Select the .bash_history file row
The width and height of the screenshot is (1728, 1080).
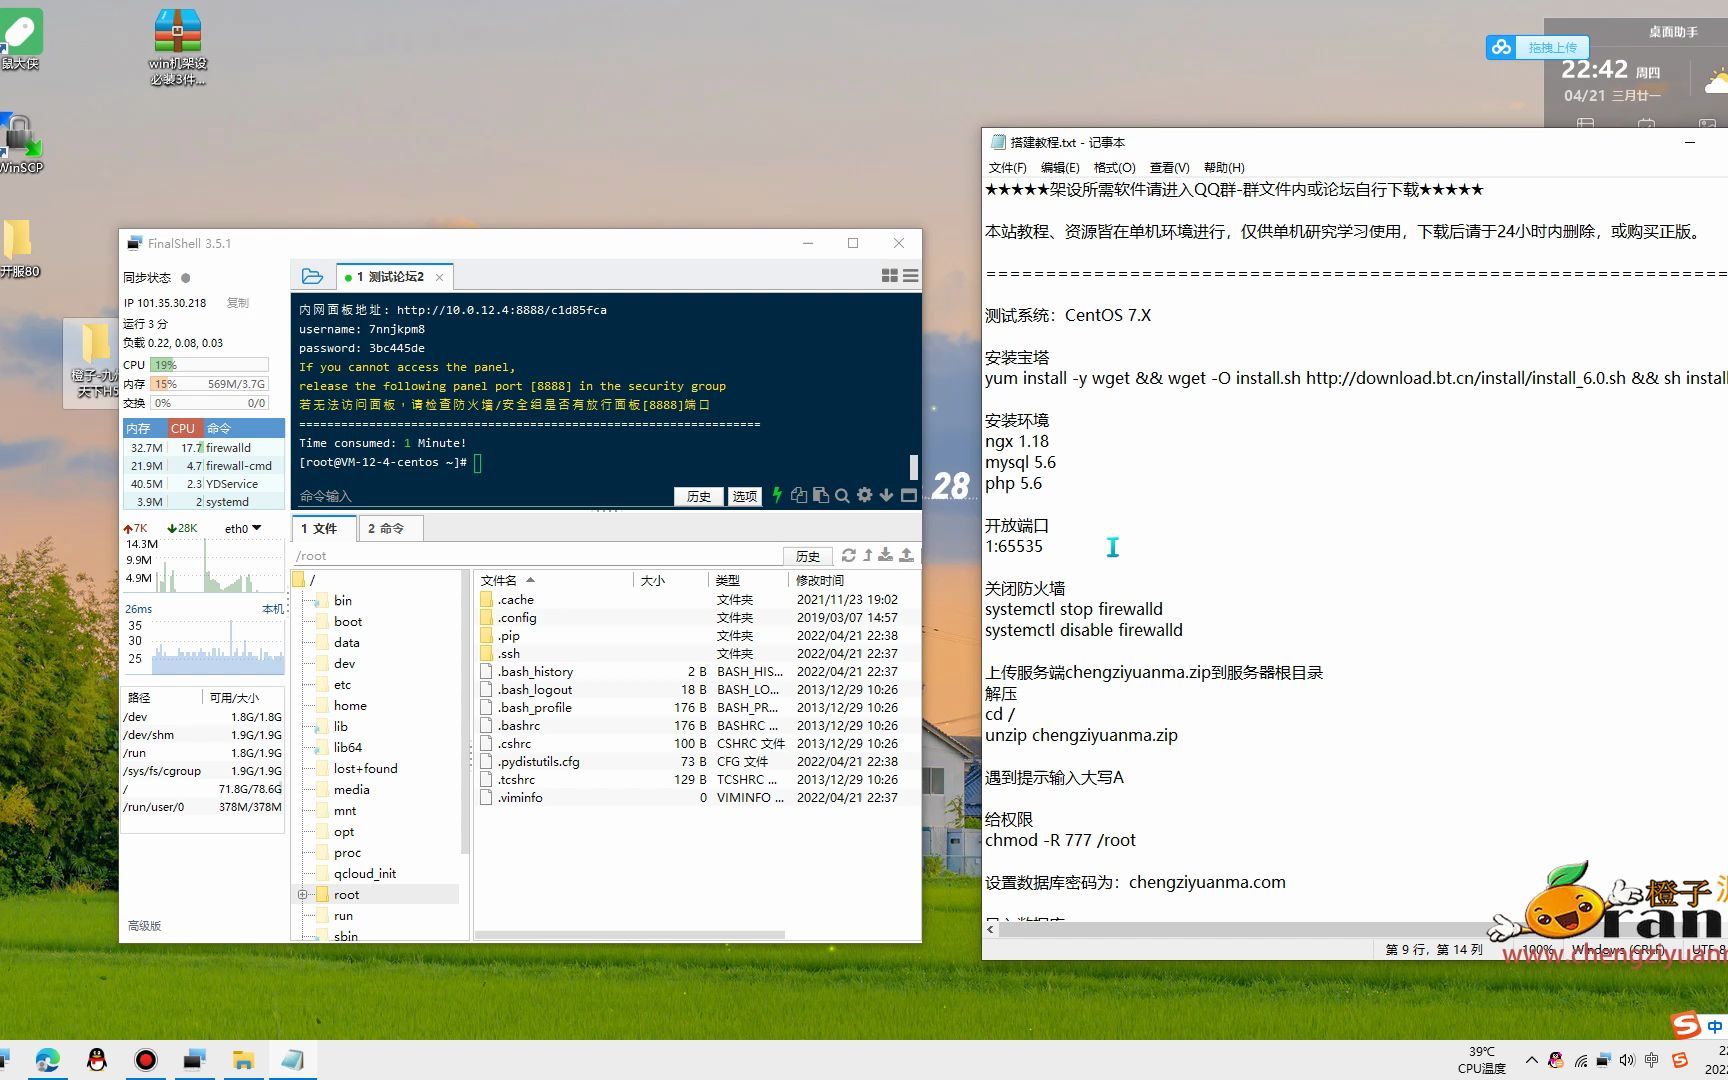pos(696,672)
